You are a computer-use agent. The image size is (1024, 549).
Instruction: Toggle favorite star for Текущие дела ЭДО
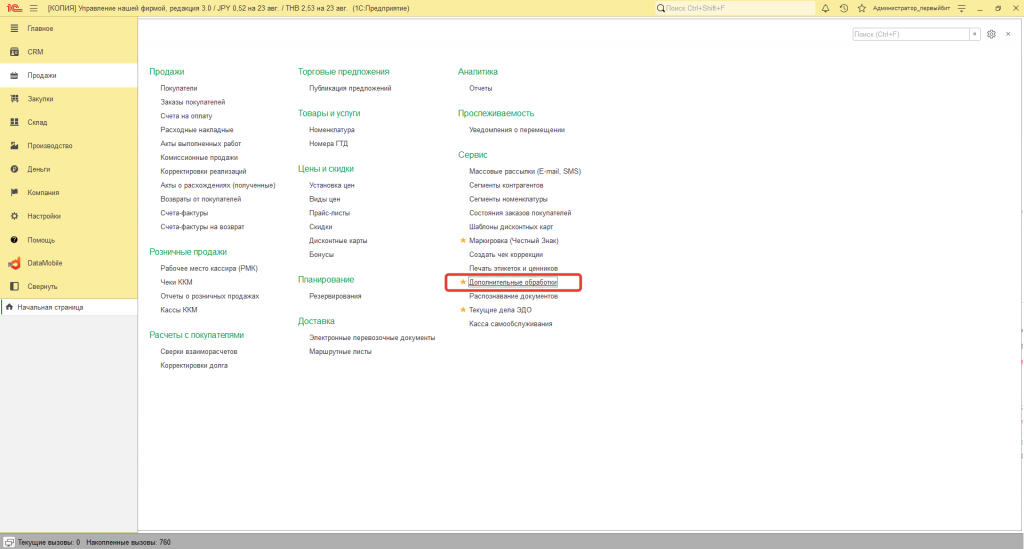pos(463,310)
